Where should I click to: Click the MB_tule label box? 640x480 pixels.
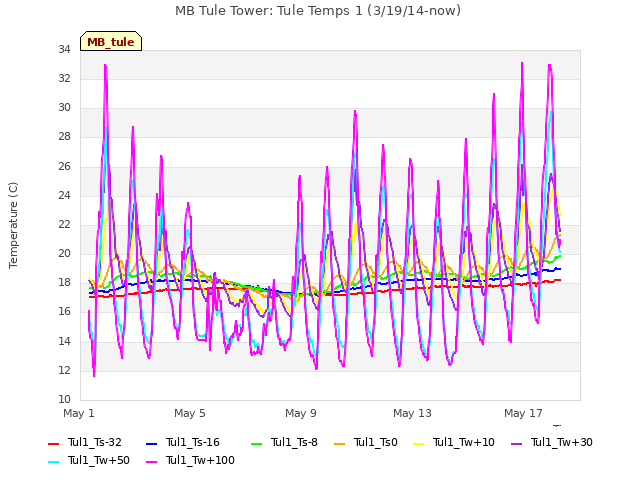pyautogui.click(x=111, y=41)
